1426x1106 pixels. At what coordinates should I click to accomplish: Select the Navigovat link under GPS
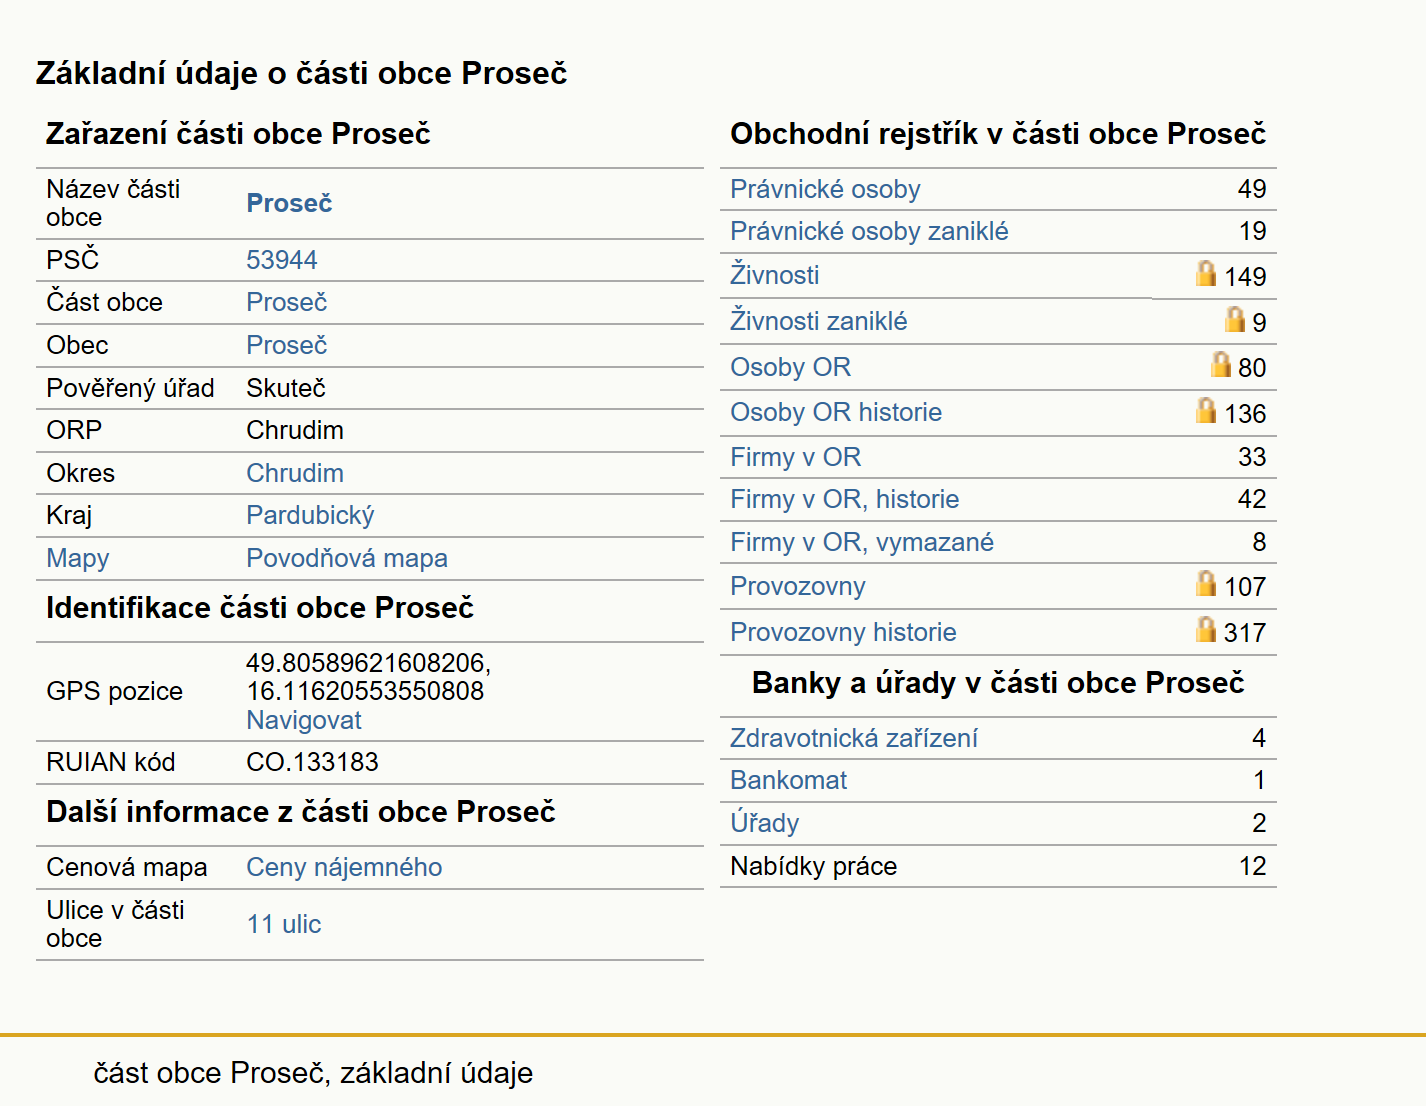point(304,720)
